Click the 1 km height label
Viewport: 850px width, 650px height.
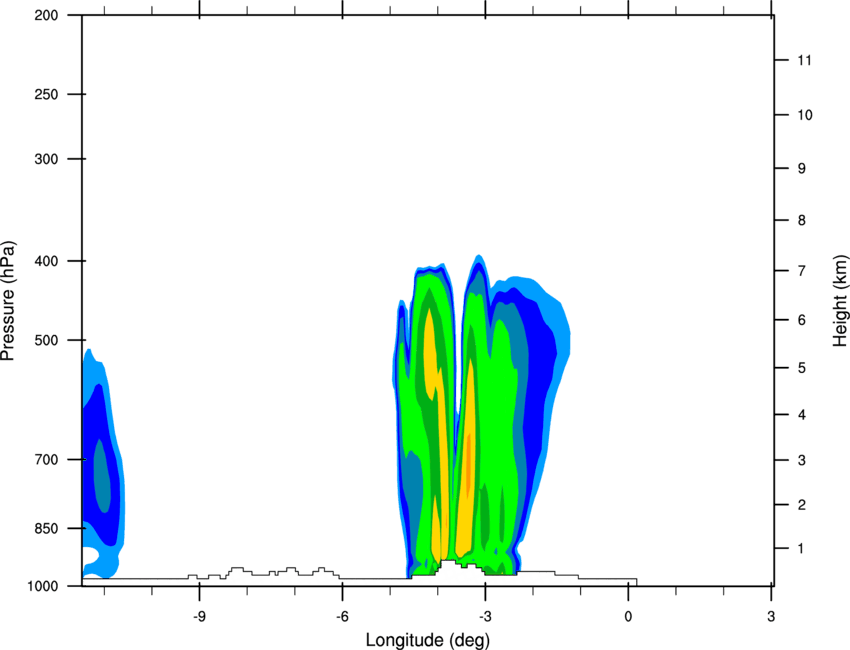[x=801, y=549]
